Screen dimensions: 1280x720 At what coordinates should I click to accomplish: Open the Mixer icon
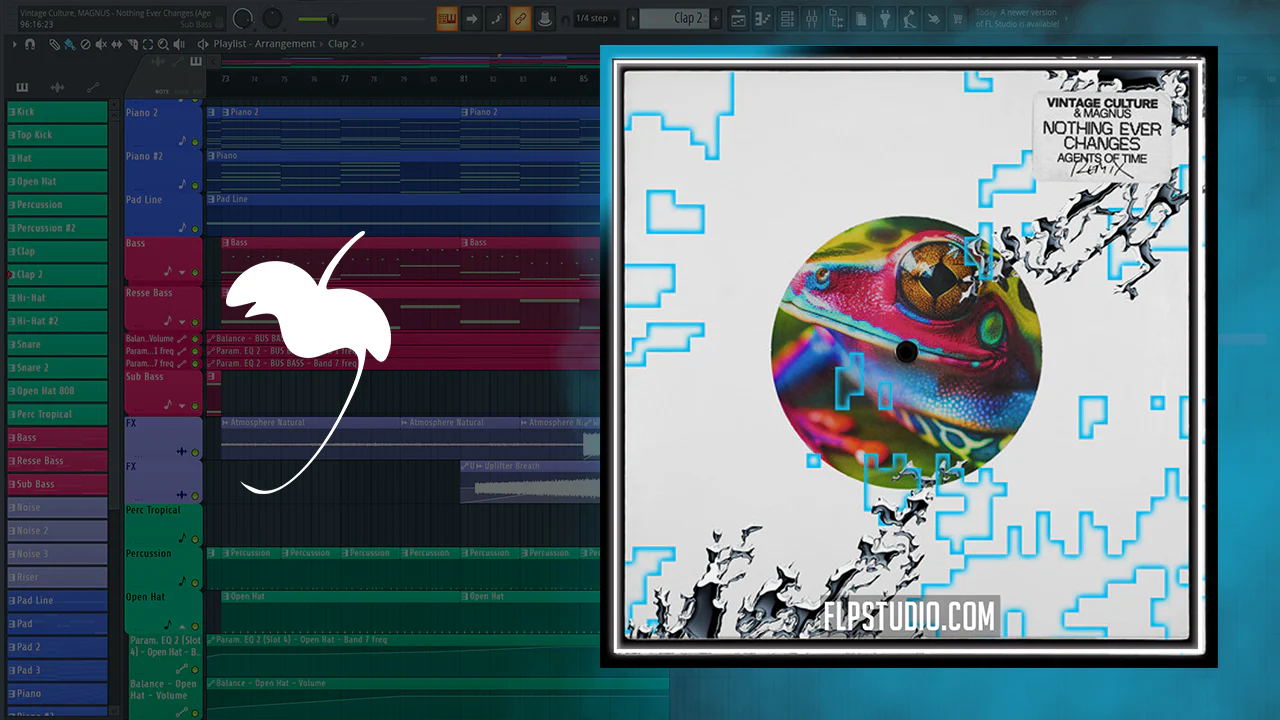(x=812, y=18)
